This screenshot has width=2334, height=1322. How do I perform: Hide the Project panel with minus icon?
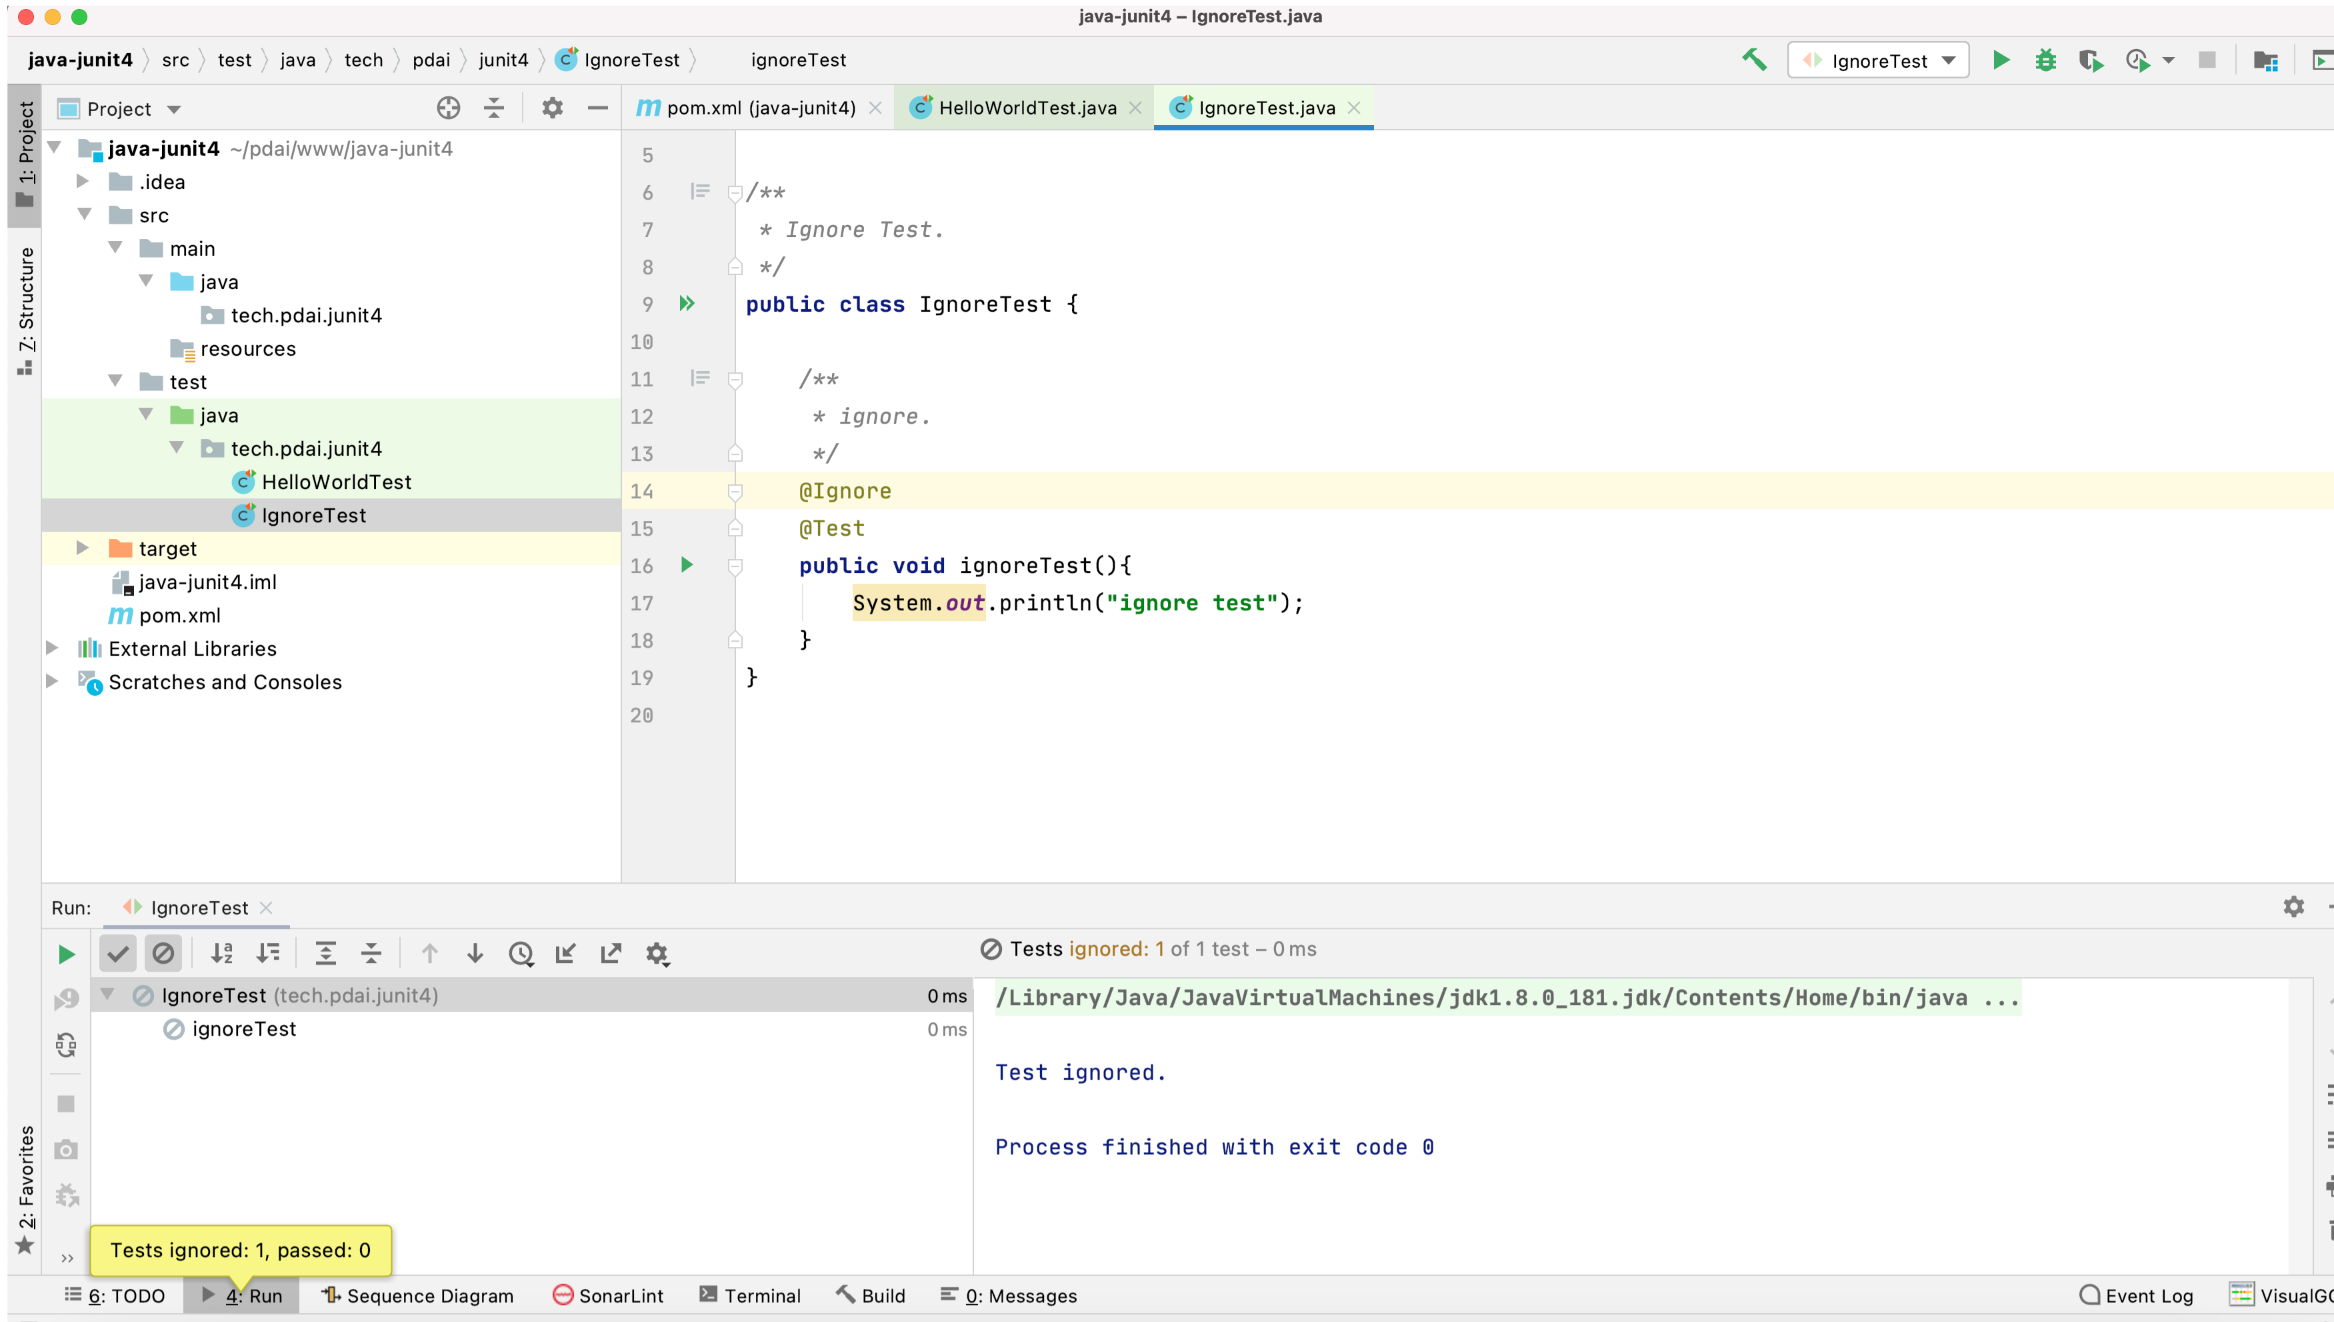[598, 108]
